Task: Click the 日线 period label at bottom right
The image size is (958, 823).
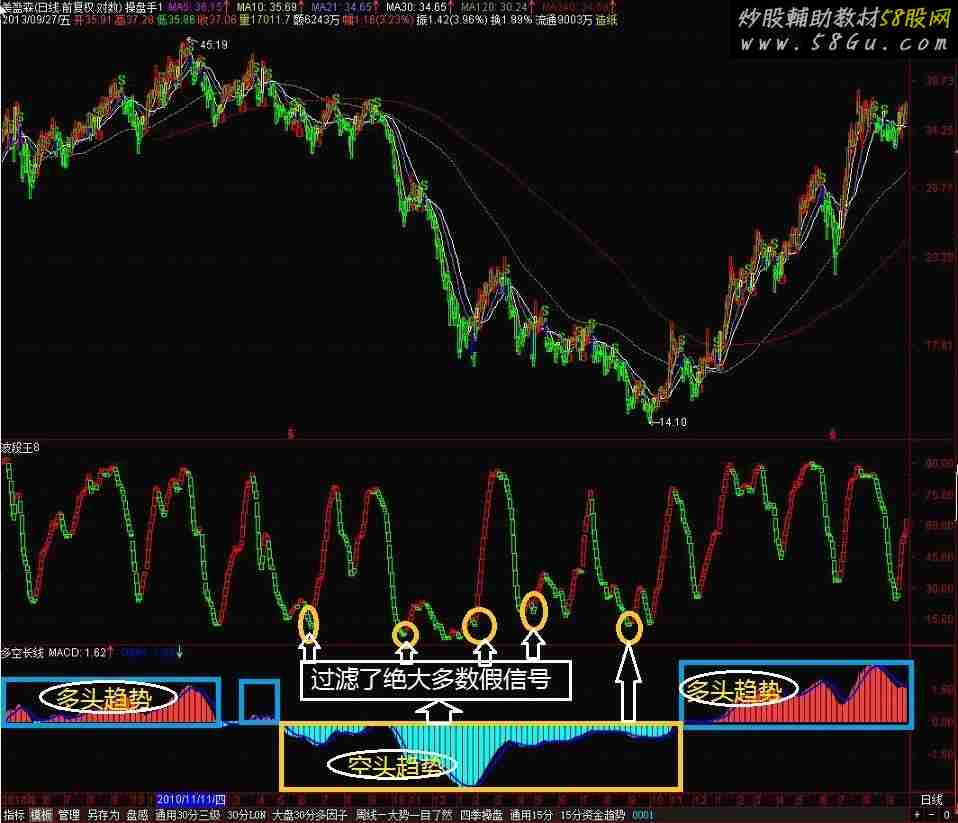Action: 932,799
